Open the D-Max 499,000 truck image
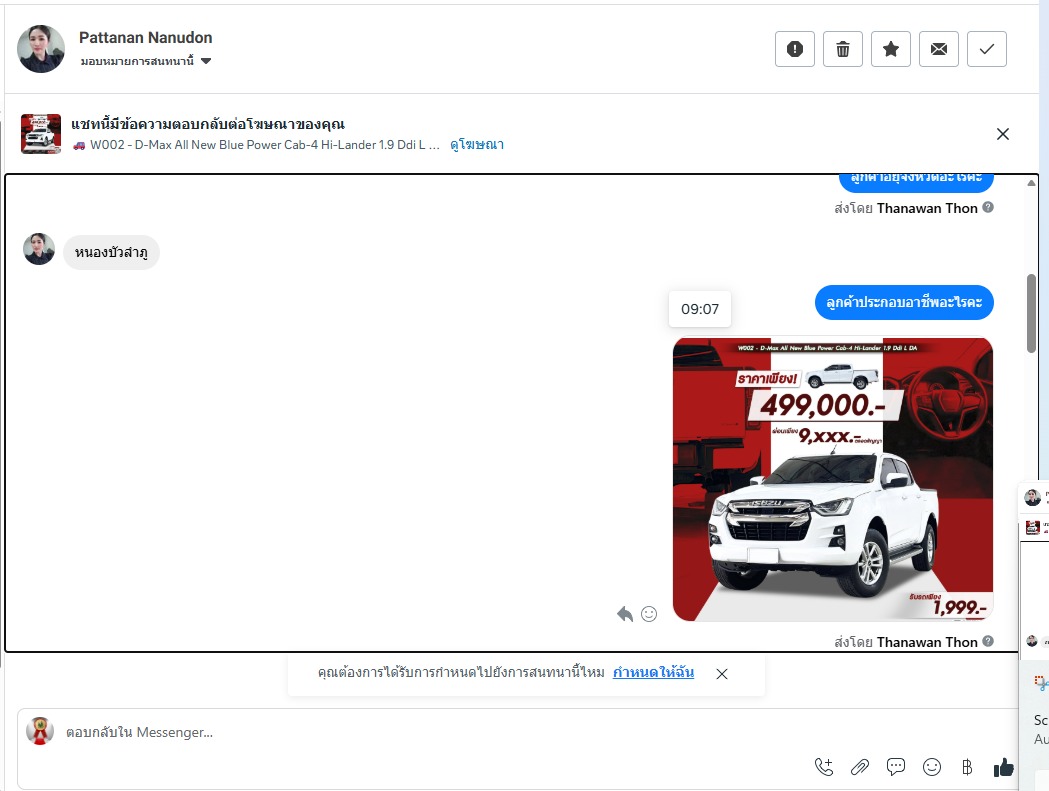Image resolution: width=1049 pixels, height=791 pixels. point(833,479)
